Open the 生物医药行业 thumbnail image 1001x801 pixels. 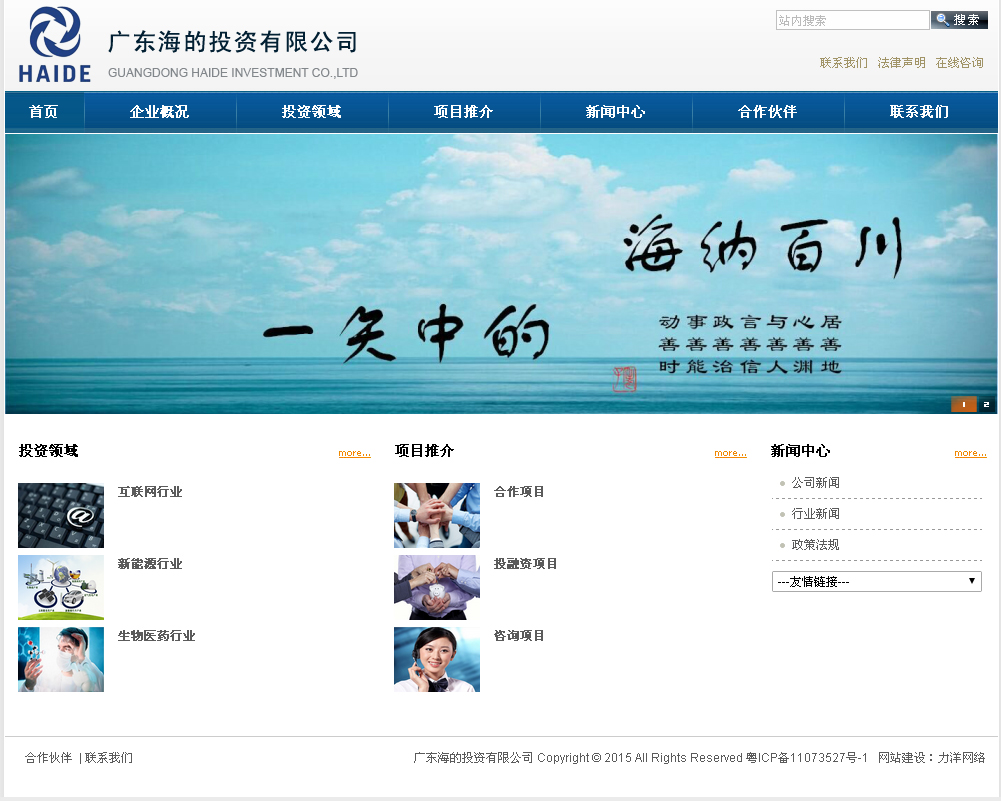click(x=61, y=660)
